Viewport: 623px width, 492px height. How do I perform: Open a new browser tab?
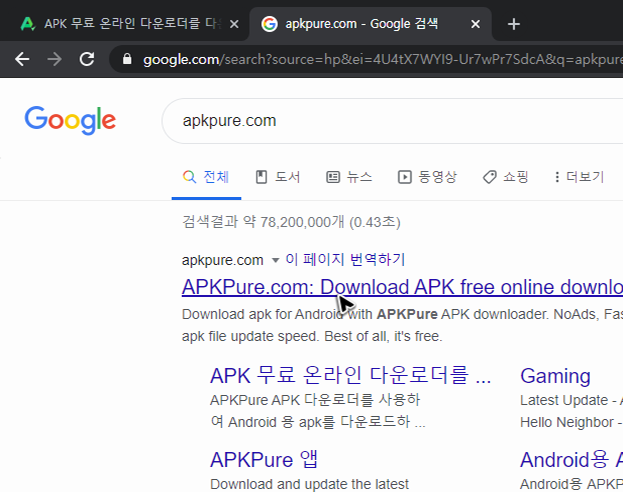(513, 24)
